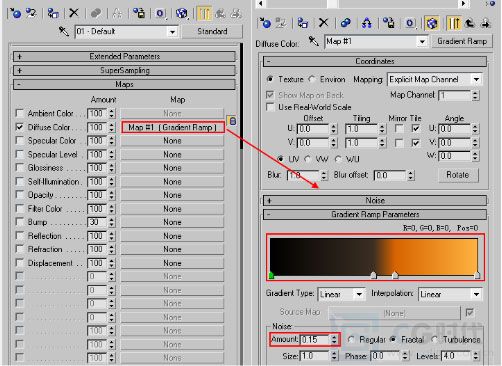Expand the Noise rollout header

(375, 200)
